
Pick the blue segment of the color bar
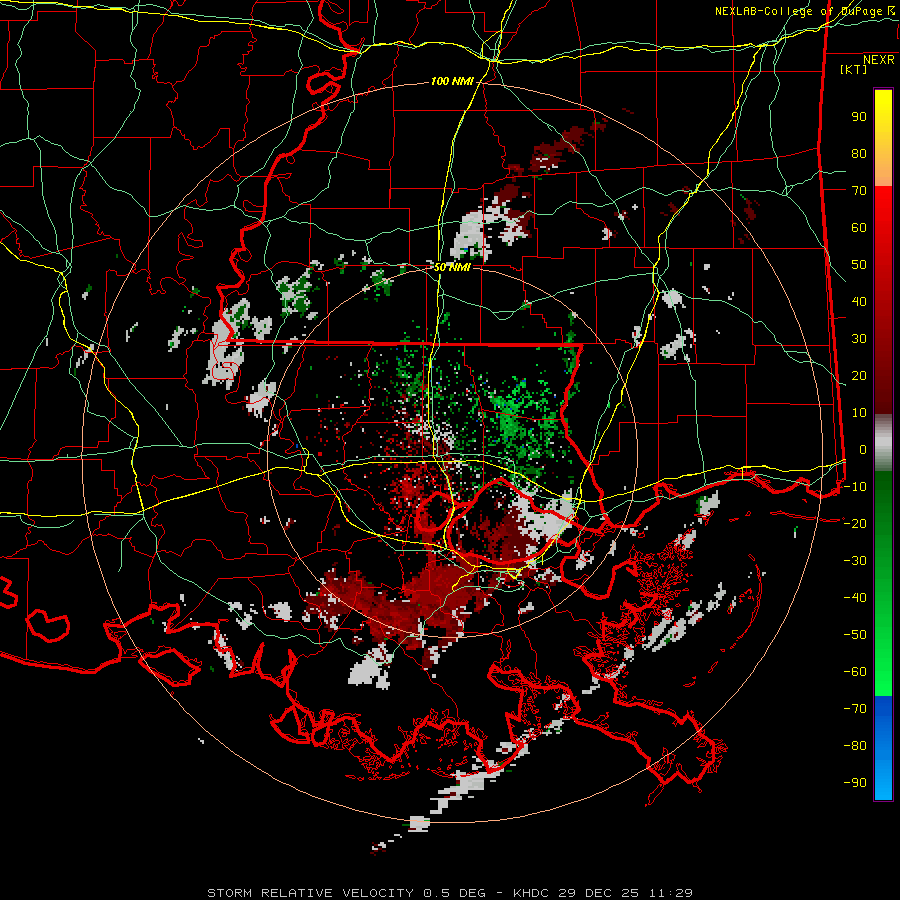click(883, 747)
